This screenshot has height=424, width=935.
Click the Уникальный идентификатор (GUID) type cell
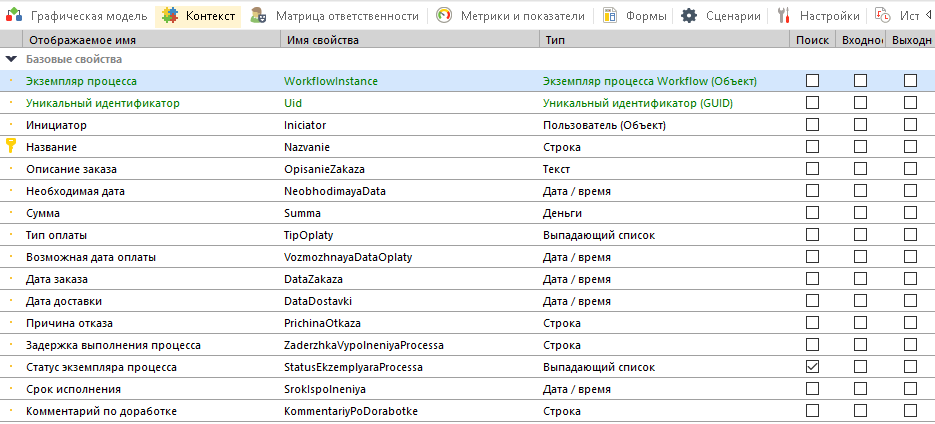click(637, 103)
